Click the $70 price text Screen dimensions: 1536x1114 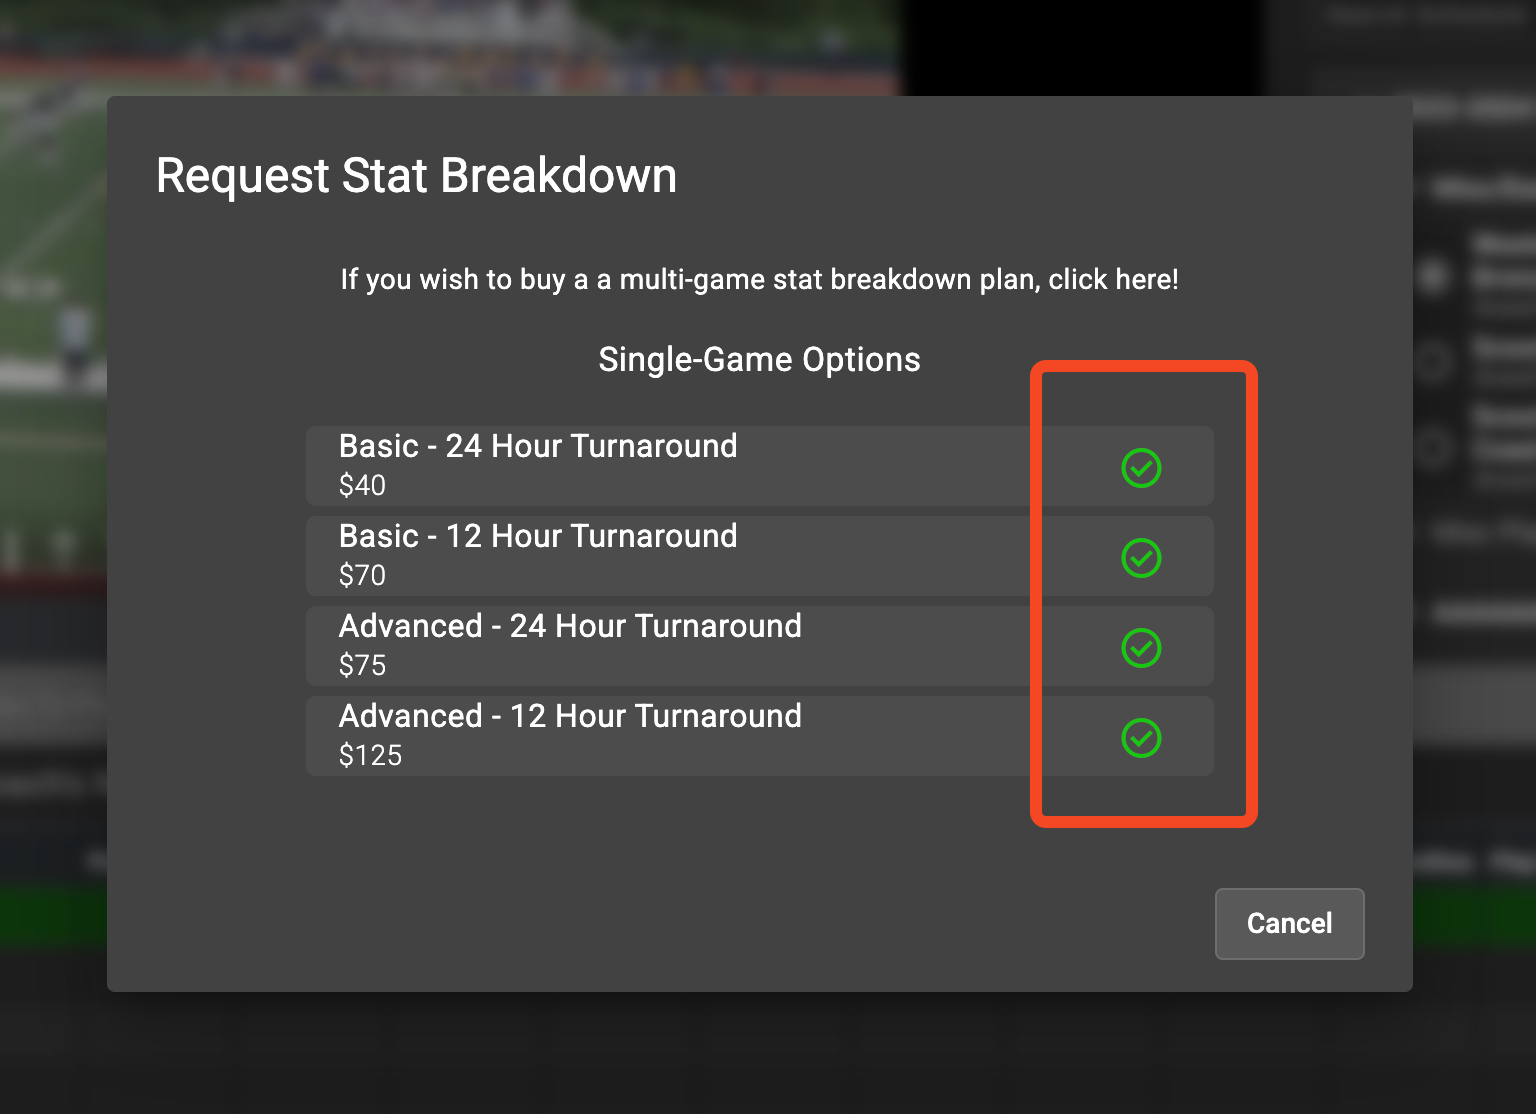pyautogui.click(x=362, y=575)
